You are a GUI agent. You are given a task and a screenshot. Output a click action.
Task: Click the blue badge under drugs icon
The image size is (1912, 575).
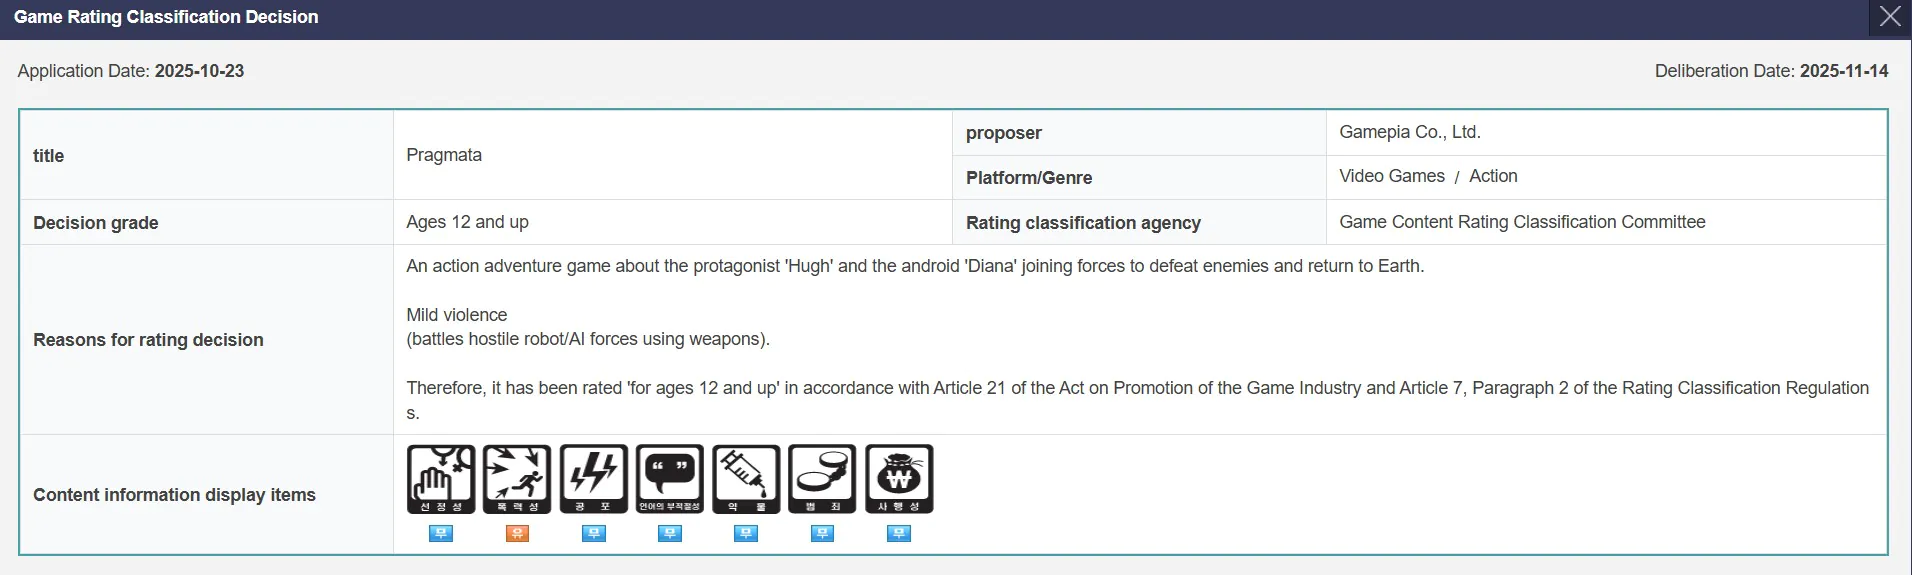746,534
